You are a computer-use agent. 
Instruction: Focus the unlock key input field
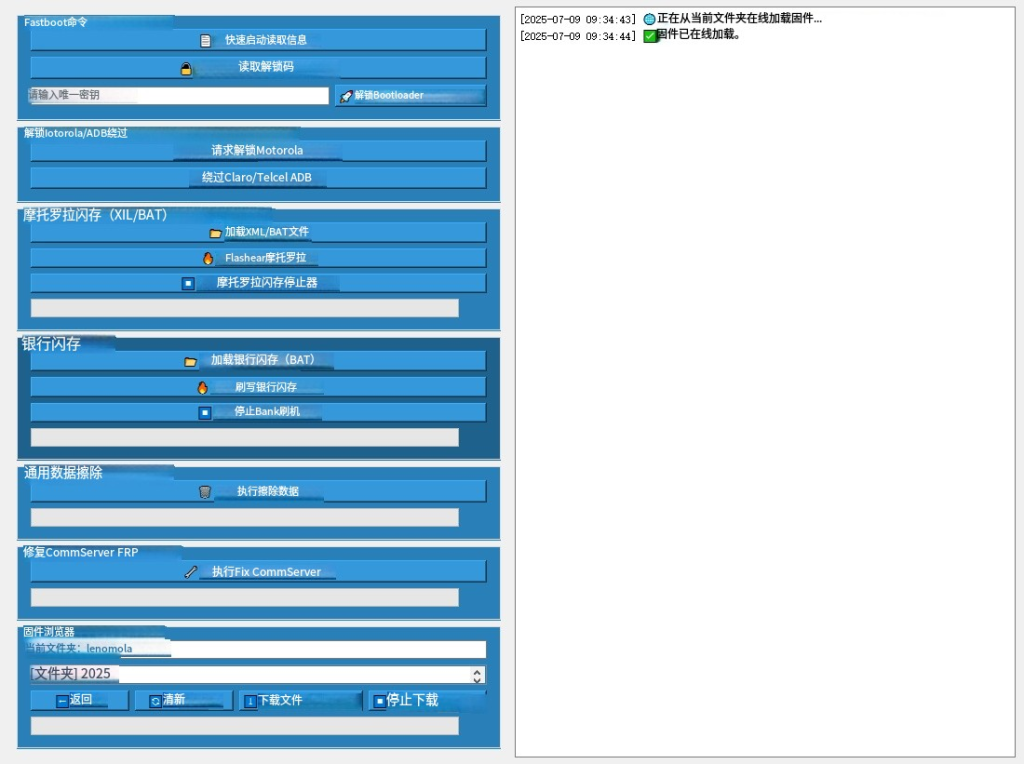[x=179, y=96]
